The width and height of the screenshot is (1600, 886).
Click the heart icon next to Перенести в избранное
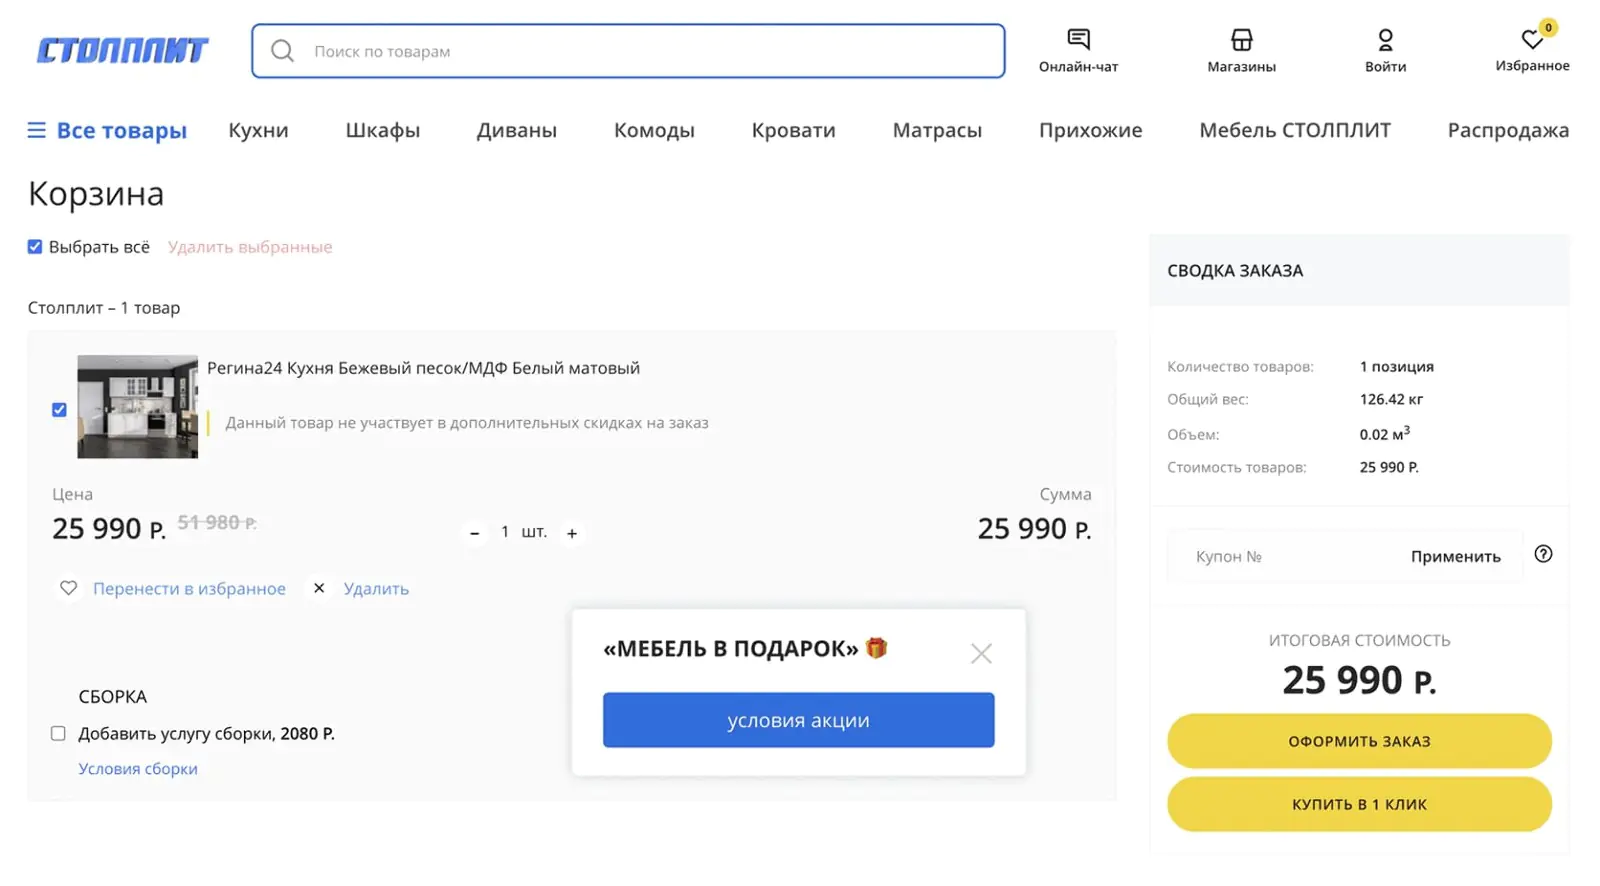point(68,589)
